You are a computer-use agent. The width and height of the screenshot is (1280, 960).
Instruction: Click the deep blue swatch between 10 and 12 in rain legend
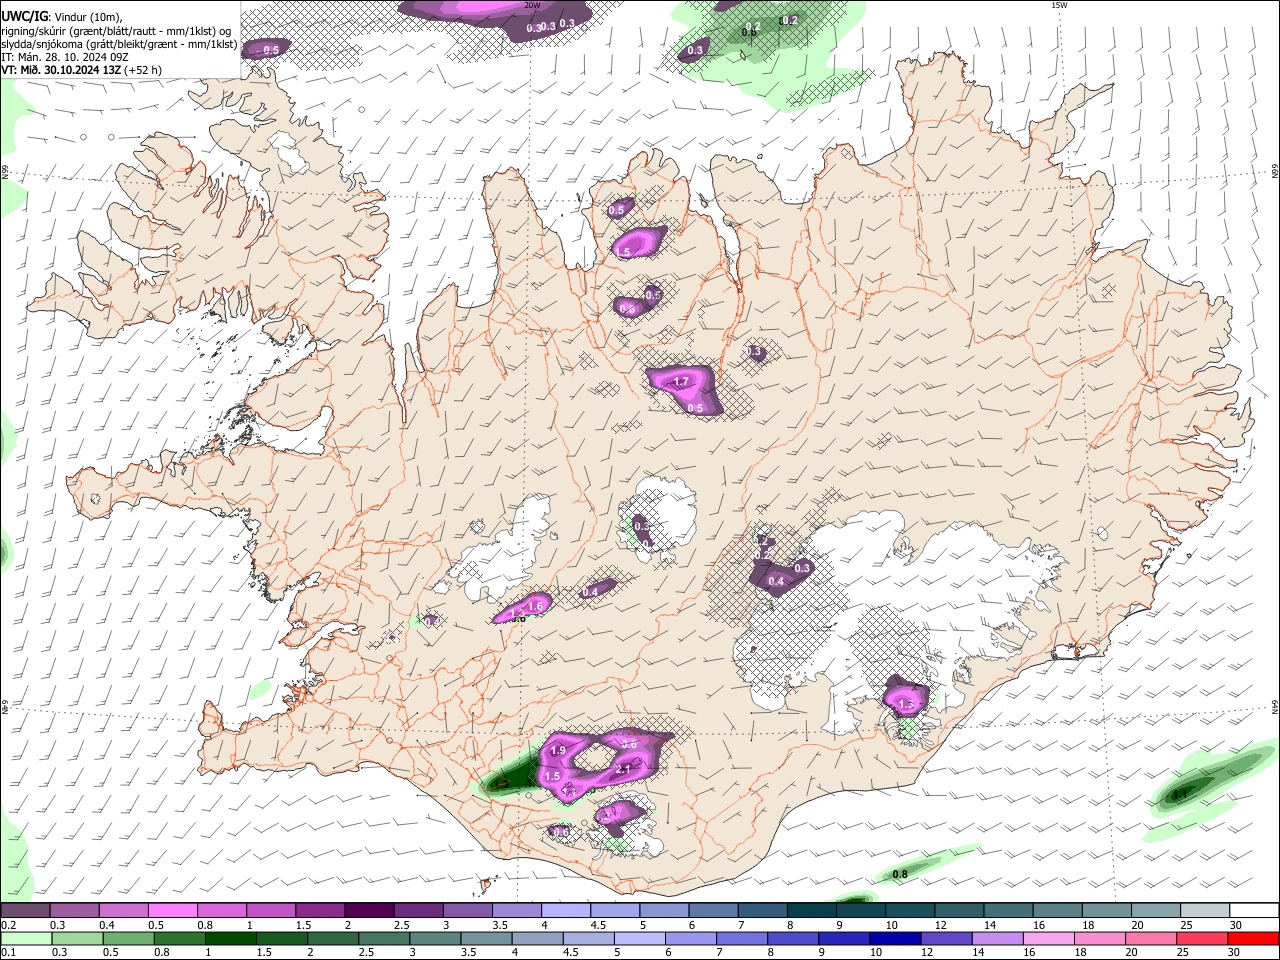[x=895, y=938]
